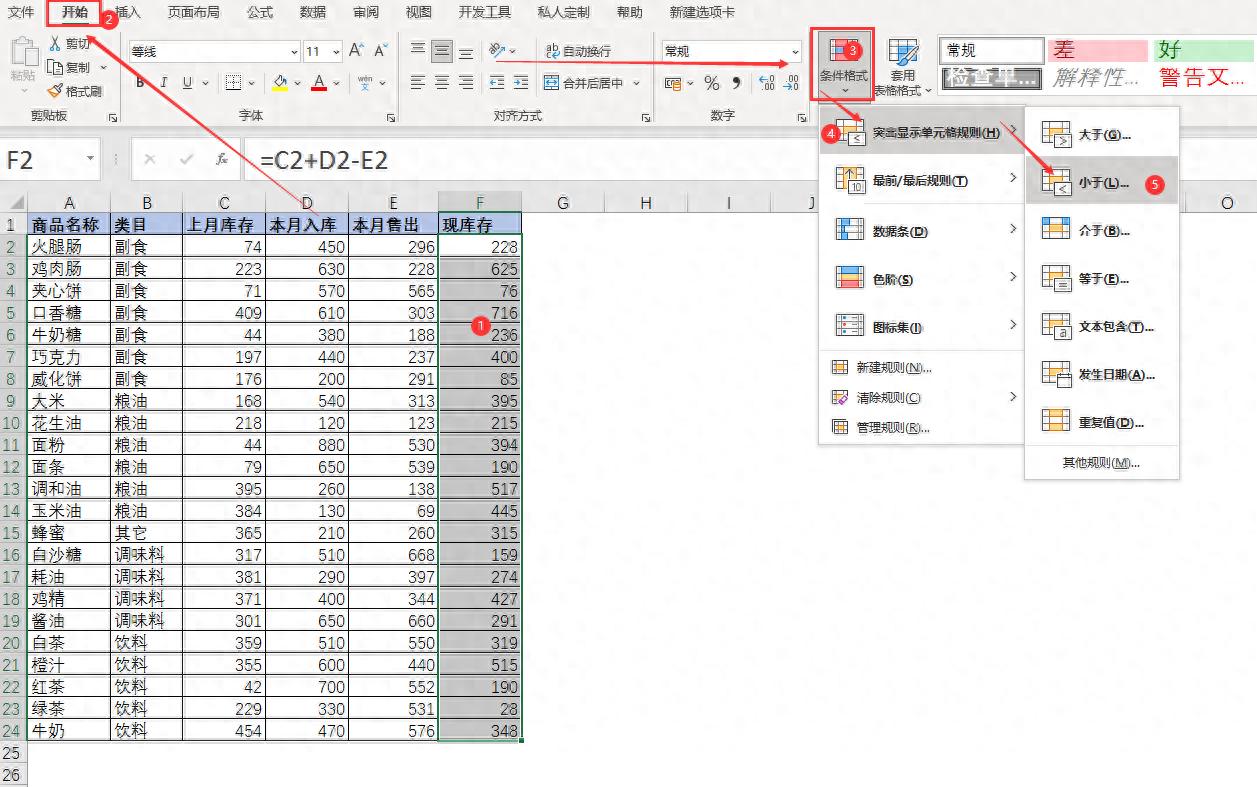Viewport: 1257px width, 787px height.
Task: Open the font size dropdown showing 11
Action: [337, 51]
